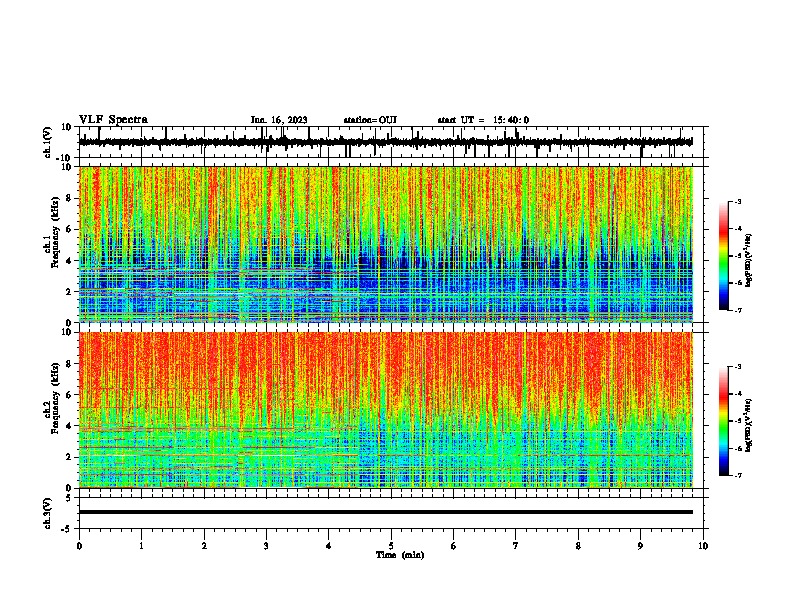Image resolution: width=792 pixels, height=612 pixels.
Task: Click the ch.1 voltage waveform trace
Action: pos(385,142)
